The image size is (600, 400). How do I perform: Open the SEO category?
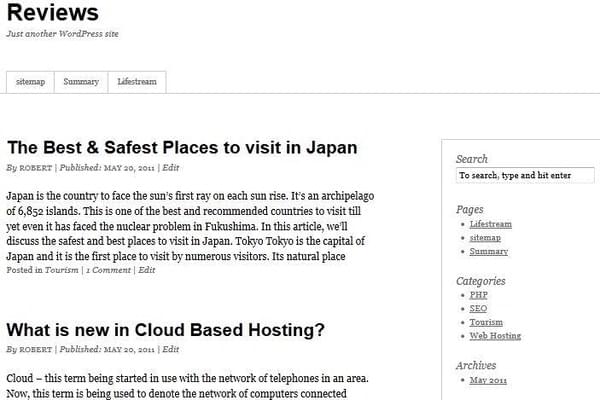[x=478, y=309]
